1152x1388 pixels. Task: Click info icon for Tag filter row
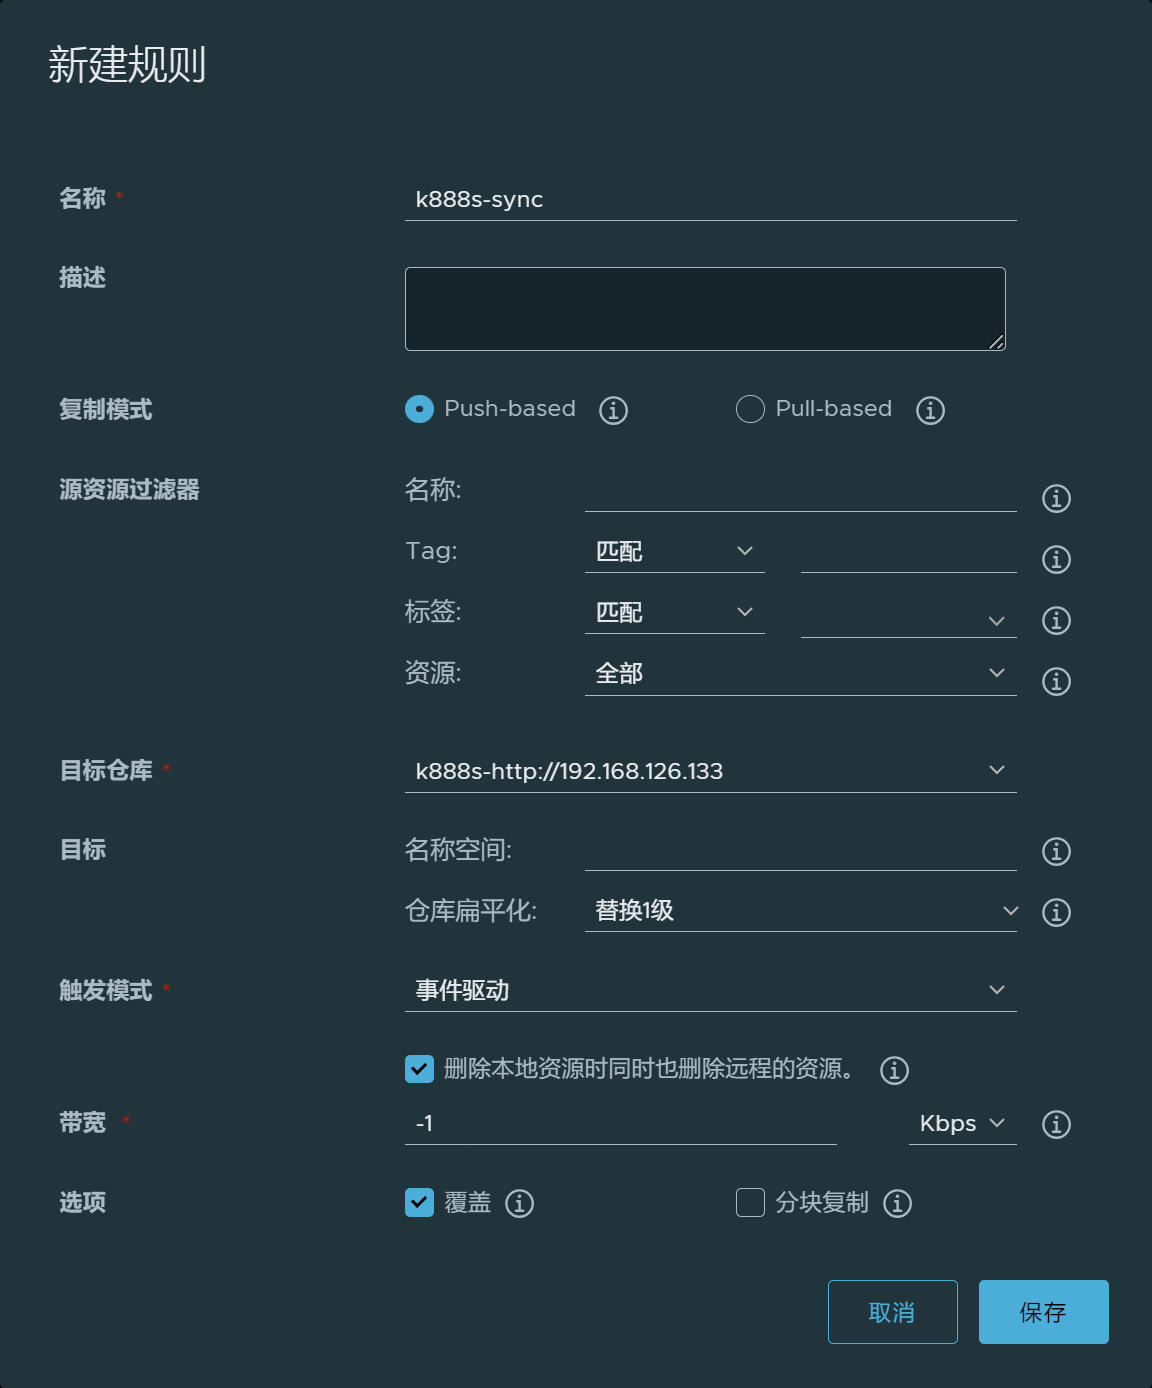1056,559
